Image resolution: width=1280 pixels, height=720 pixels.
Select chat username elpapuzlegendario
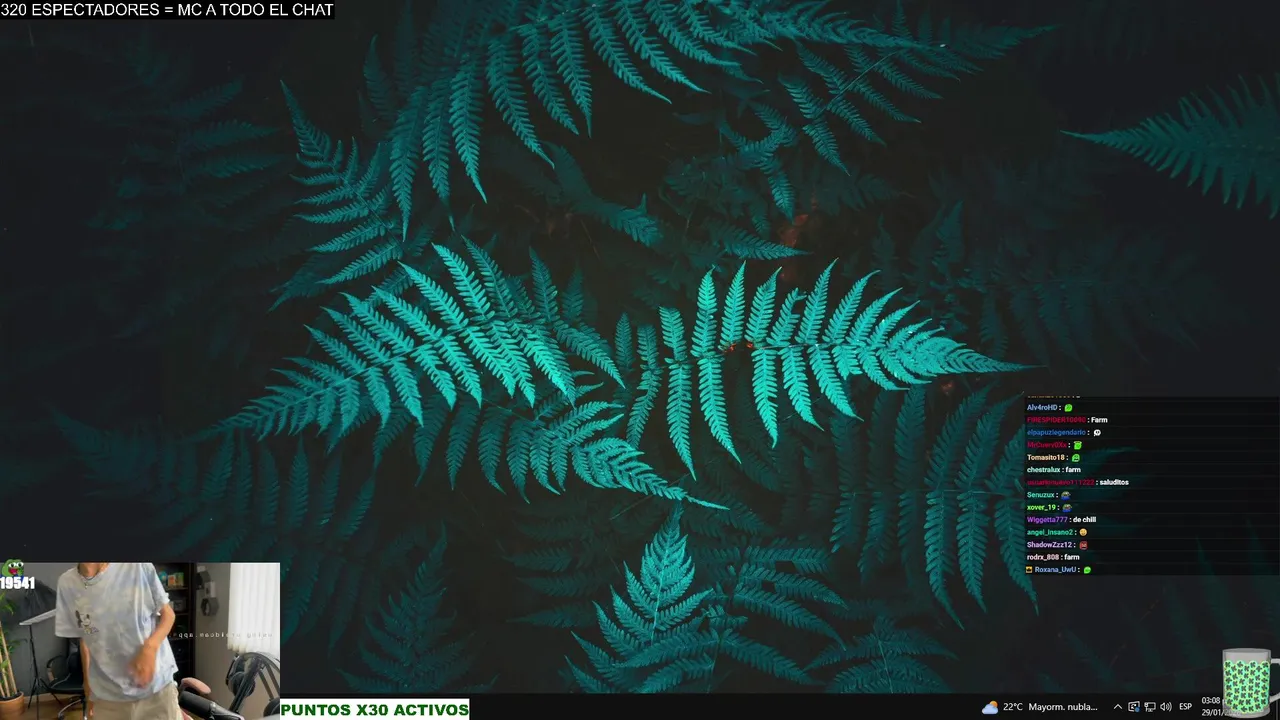coord(1056,433)
